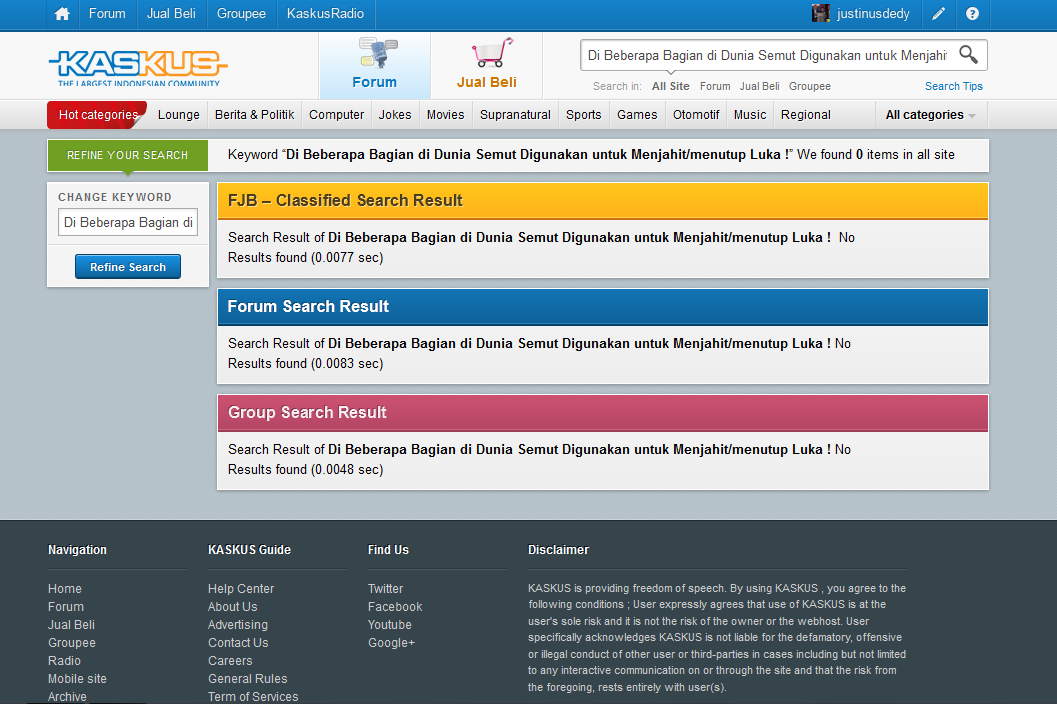
Task: Open the footer Forum link
Action: [x=66, y=607]
